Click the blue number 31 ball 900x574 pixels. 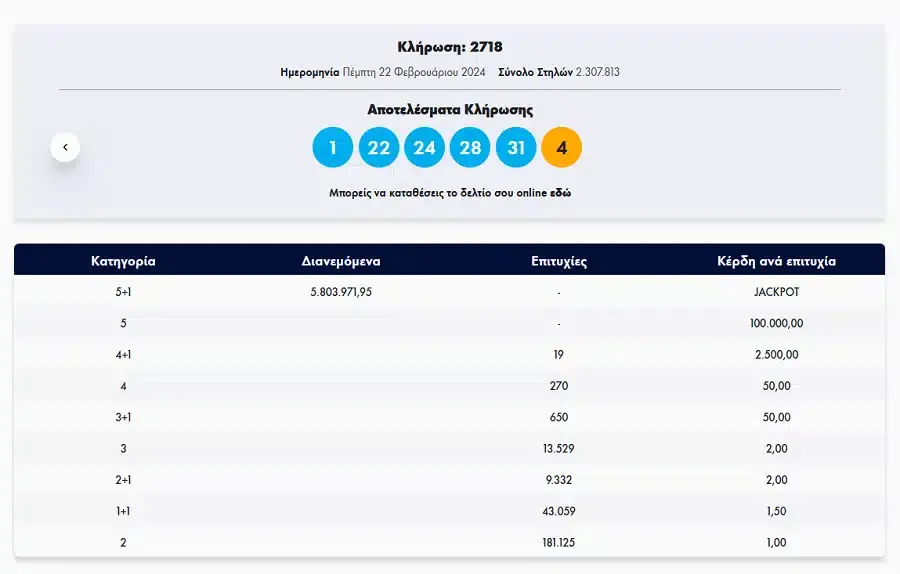[516, 148]
